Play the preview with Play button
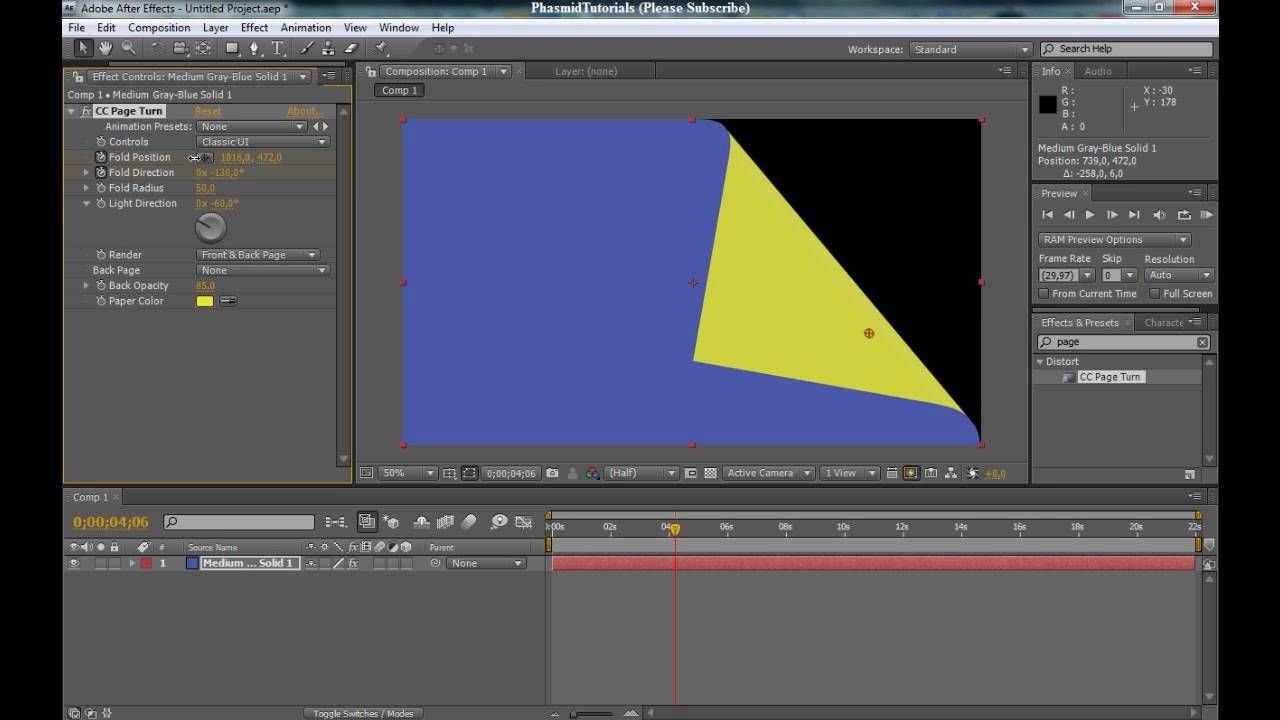 tap(1090, 215)
